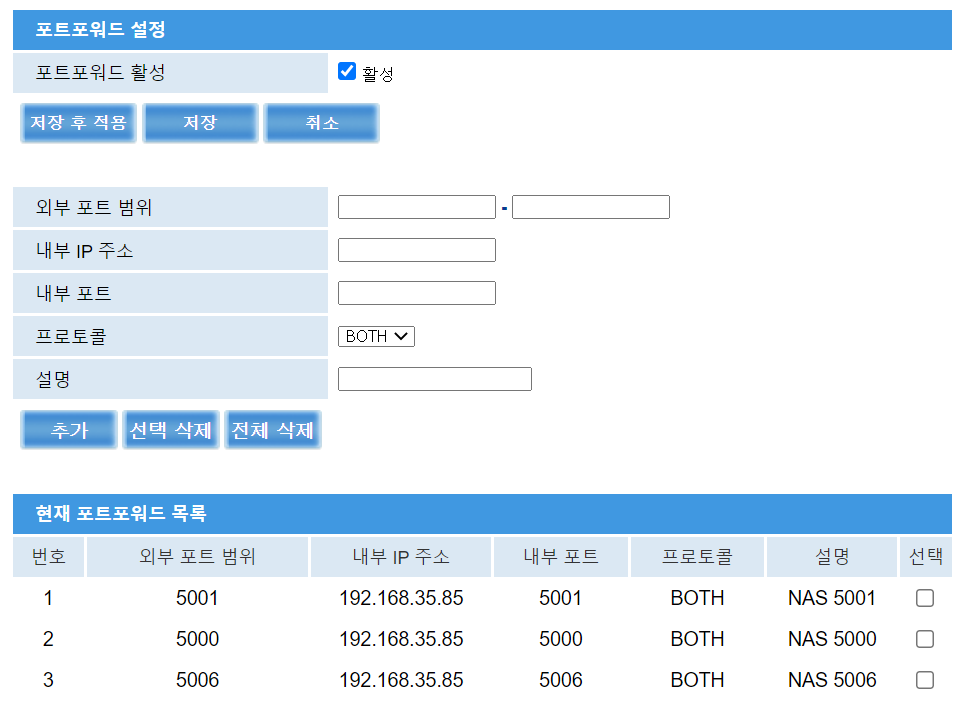Select the checkbox for NAS 5001 rule
975x723 pixels.
point(925,598)
